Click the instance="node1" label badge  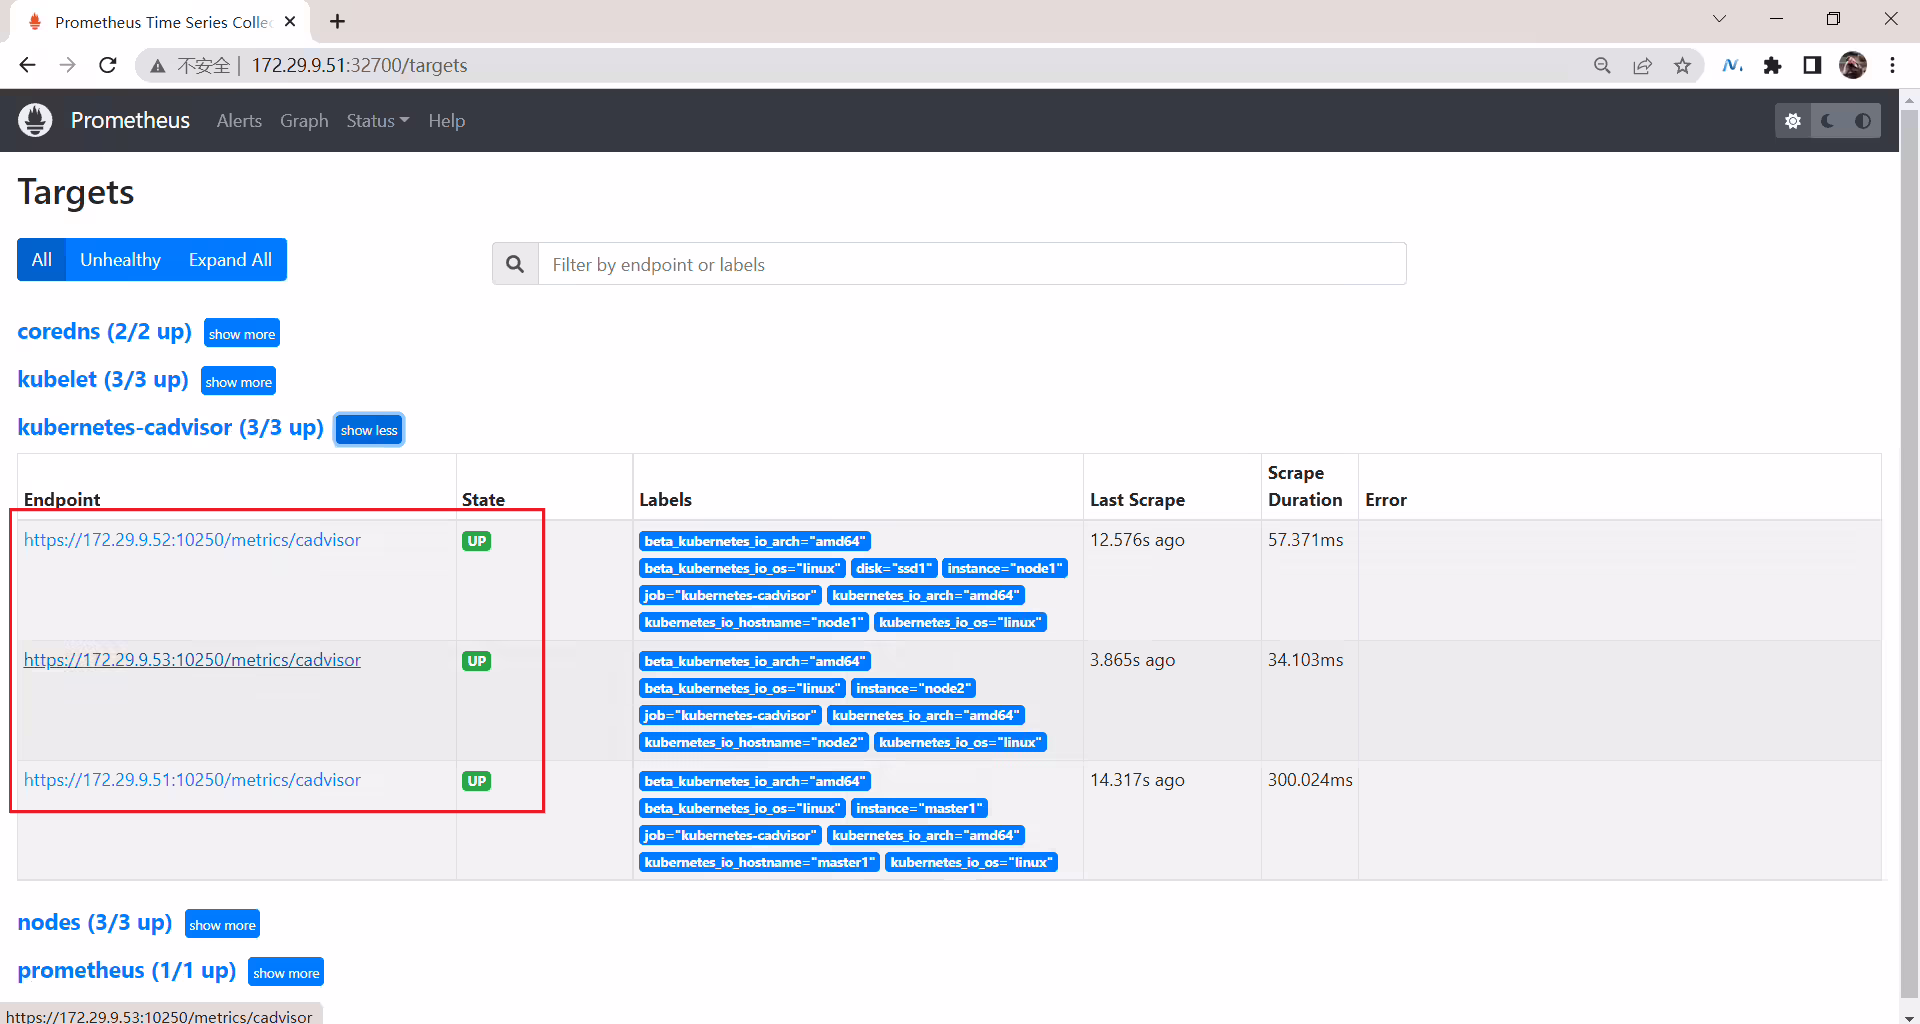click(1005, 568)
